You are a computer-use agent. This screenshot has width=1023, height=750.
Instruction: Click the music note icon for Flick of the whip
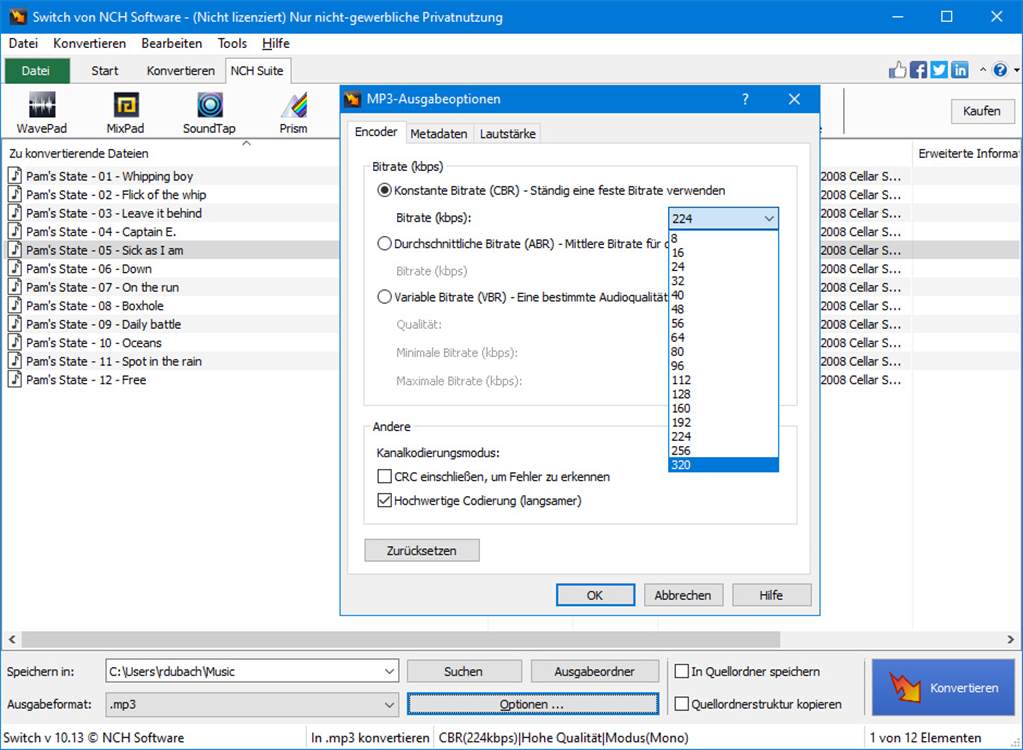coord(15,194)
